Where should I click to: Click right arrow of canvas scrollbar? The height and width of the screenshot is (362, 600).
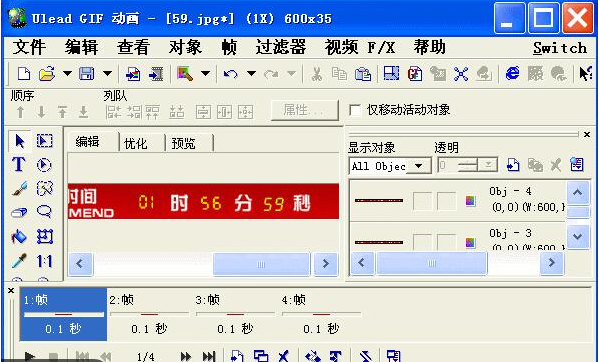pos(326,264)
